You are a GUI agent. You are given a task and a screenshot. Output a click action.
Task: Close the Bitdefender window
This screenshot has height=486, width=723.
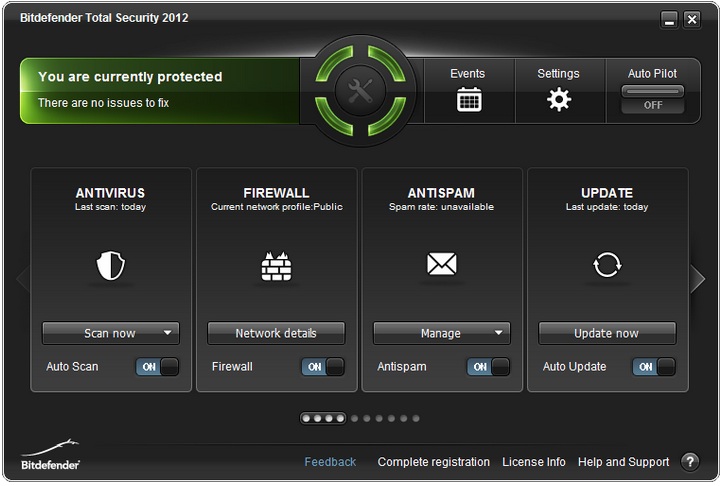click(692, 19)
